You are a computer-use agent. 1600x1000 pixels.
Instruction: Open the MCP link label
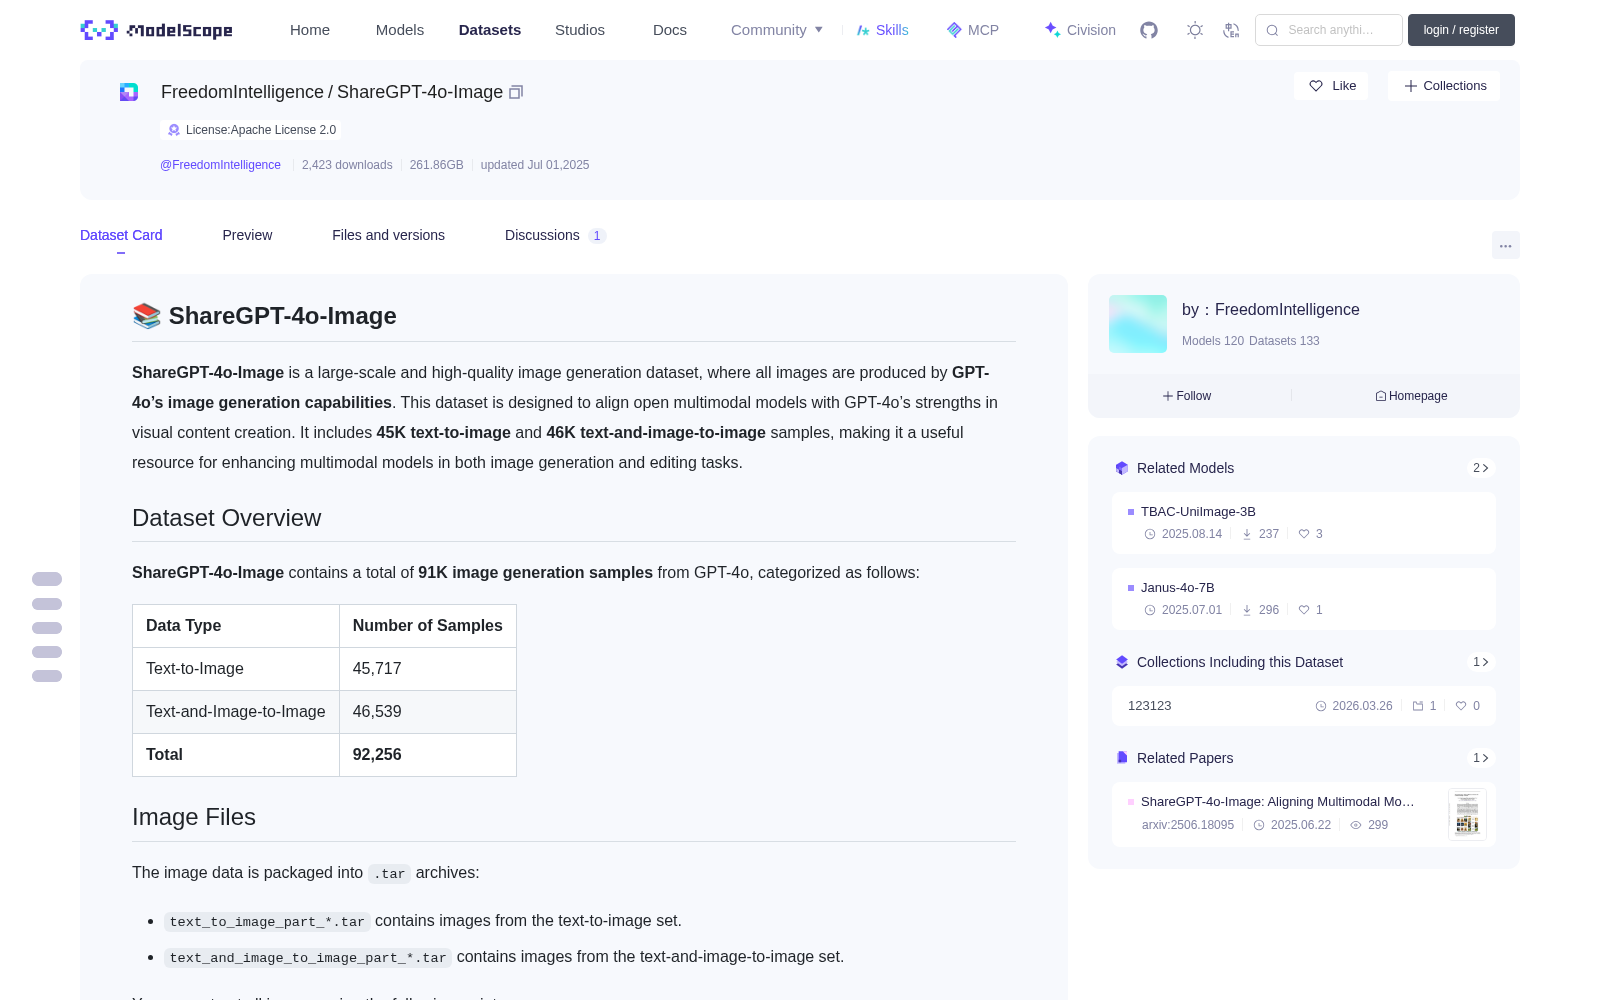pos(983,30)
